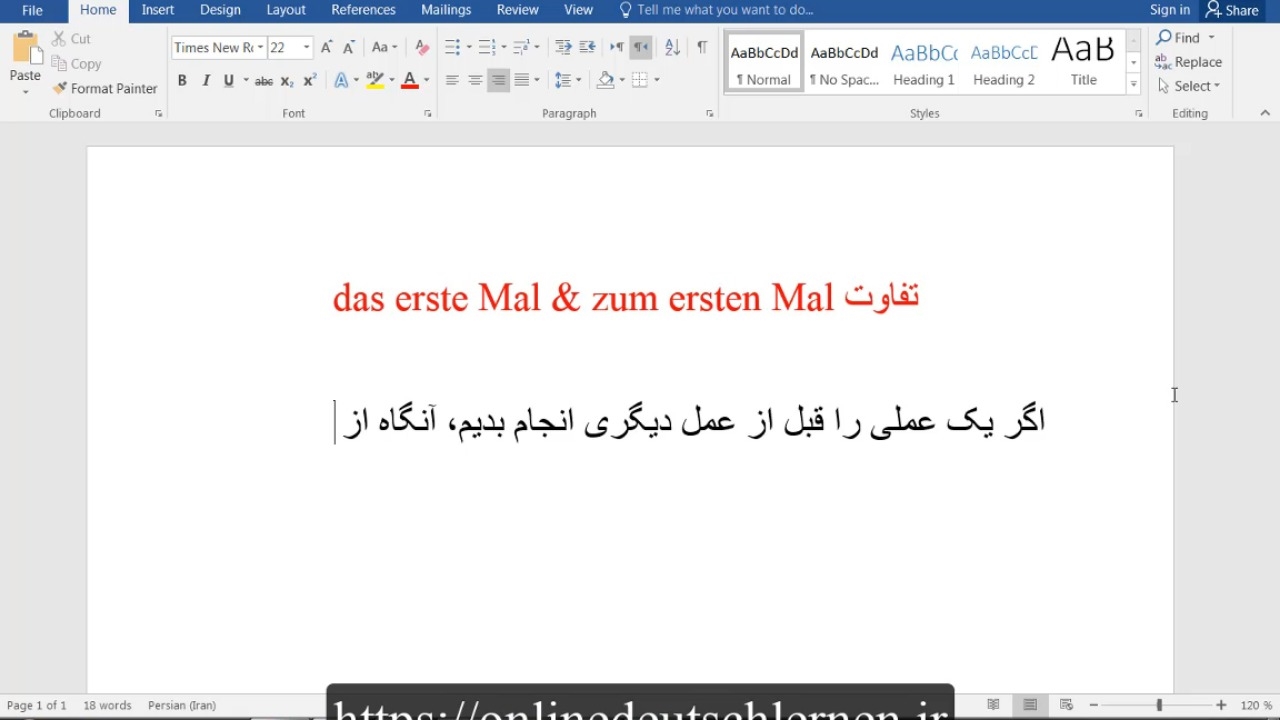
Task: Click the Share button
Action: pyautogui.click(x=1232, y=10)
